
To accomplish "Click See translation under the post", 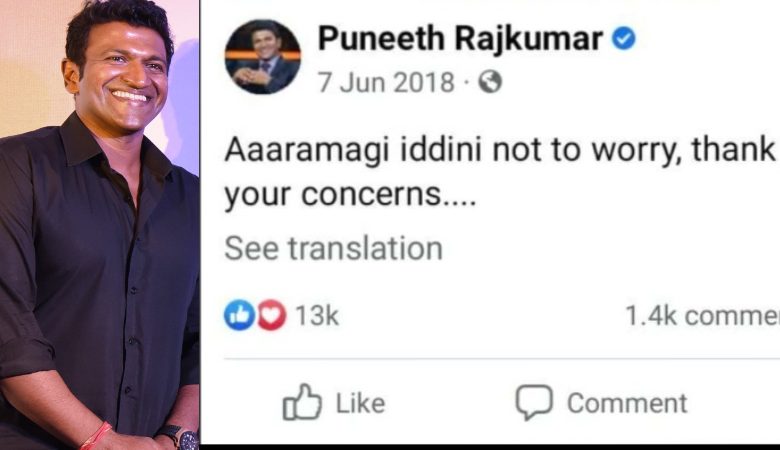I will coord(333,248).
